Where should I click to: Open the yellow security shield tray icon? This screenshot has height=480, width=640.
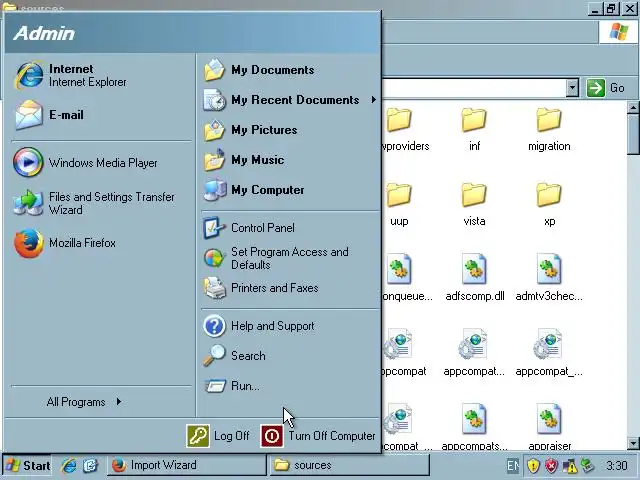(533, 466)
